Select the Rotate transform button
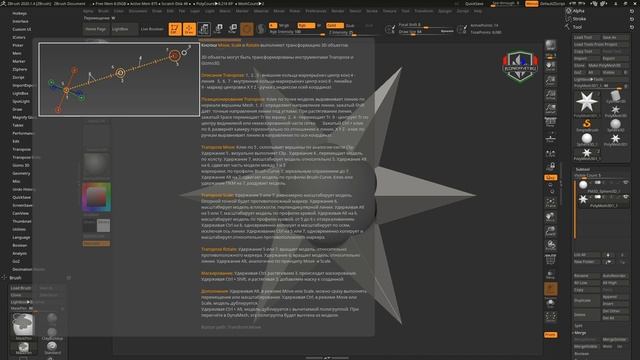 click(x=233, y=29)
